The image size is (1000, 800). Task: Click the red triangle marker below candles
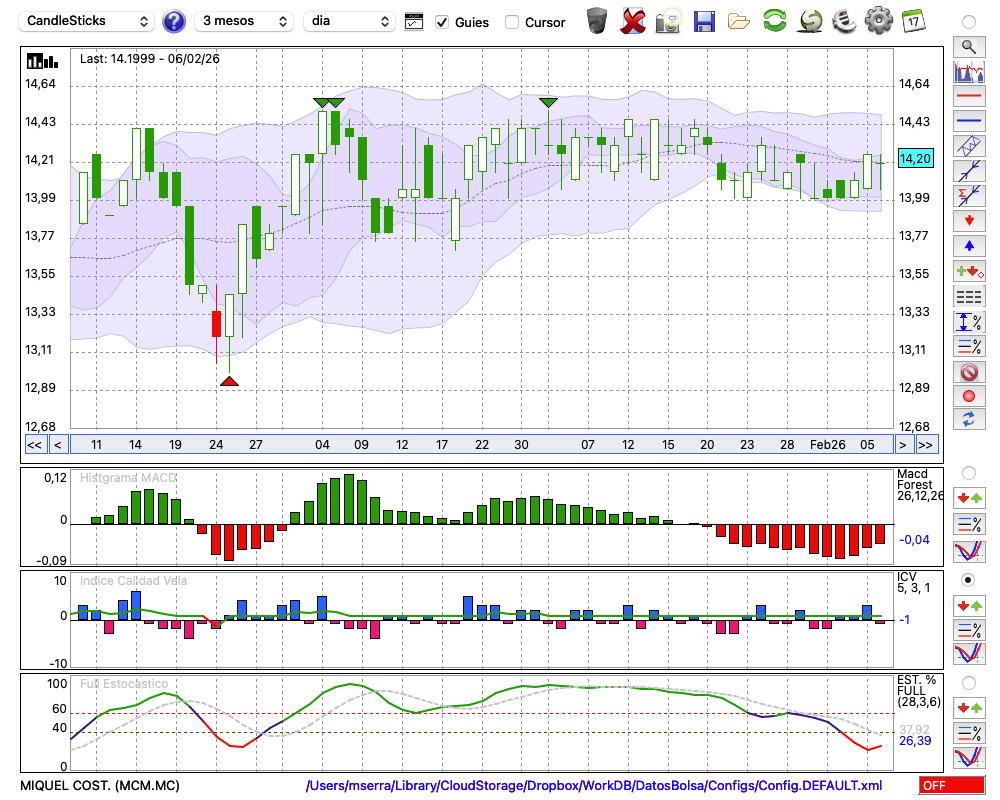click(x=229, y=381)
